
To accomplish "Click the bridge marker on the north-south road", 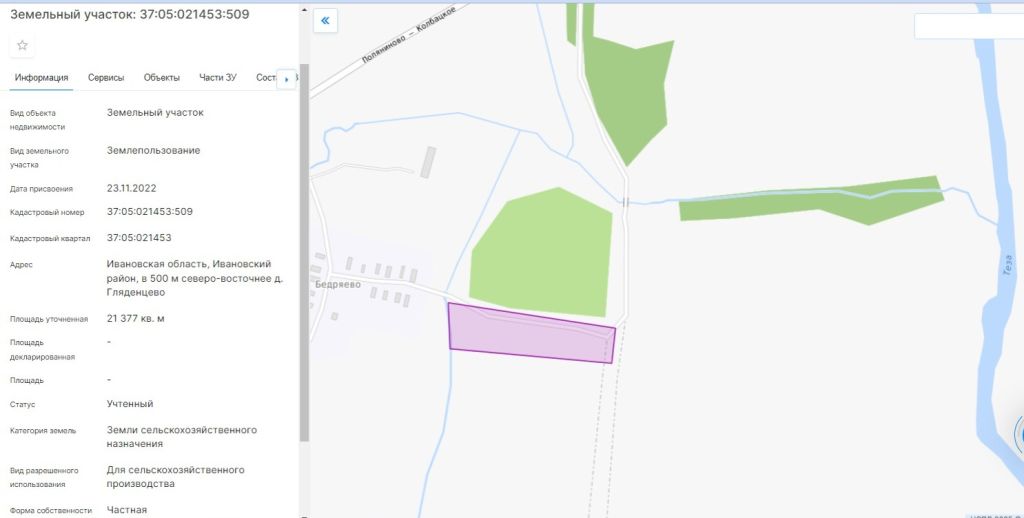I will pos(625,202).
